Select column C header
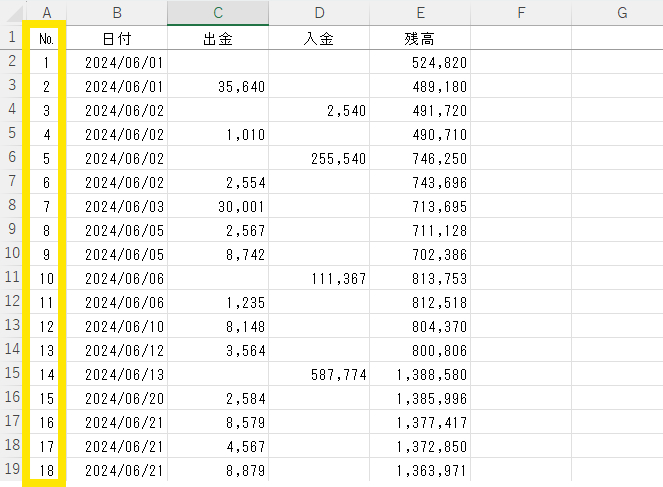 point(218,13)
